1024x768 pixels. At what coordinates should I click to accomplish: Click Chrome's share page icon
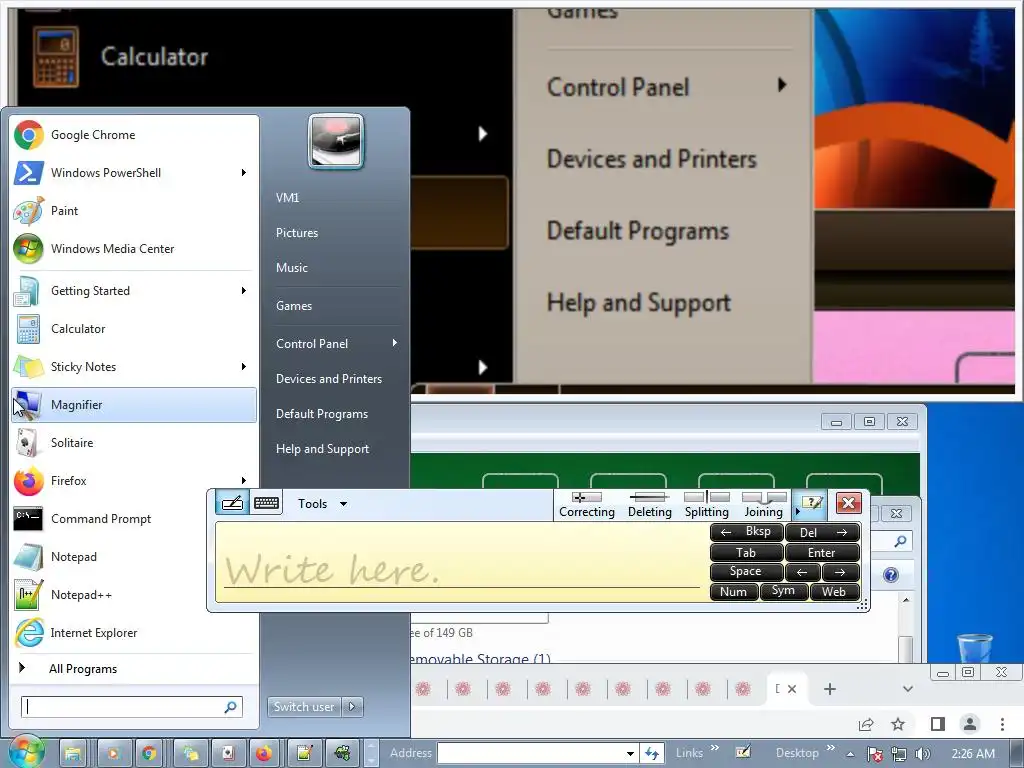[x=866, y=724]
